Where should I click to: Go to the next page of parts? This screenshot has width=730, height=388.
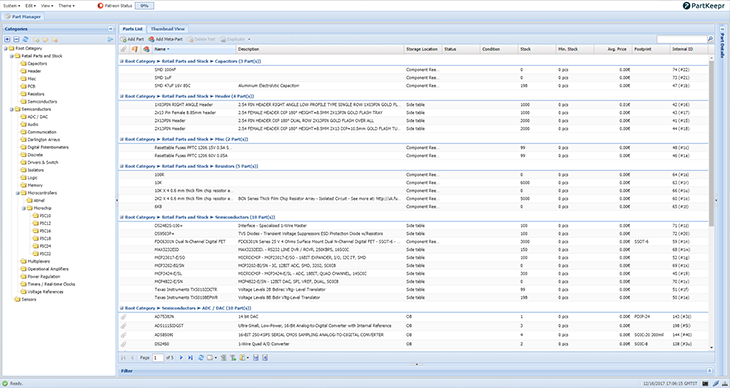coord(181,358)
